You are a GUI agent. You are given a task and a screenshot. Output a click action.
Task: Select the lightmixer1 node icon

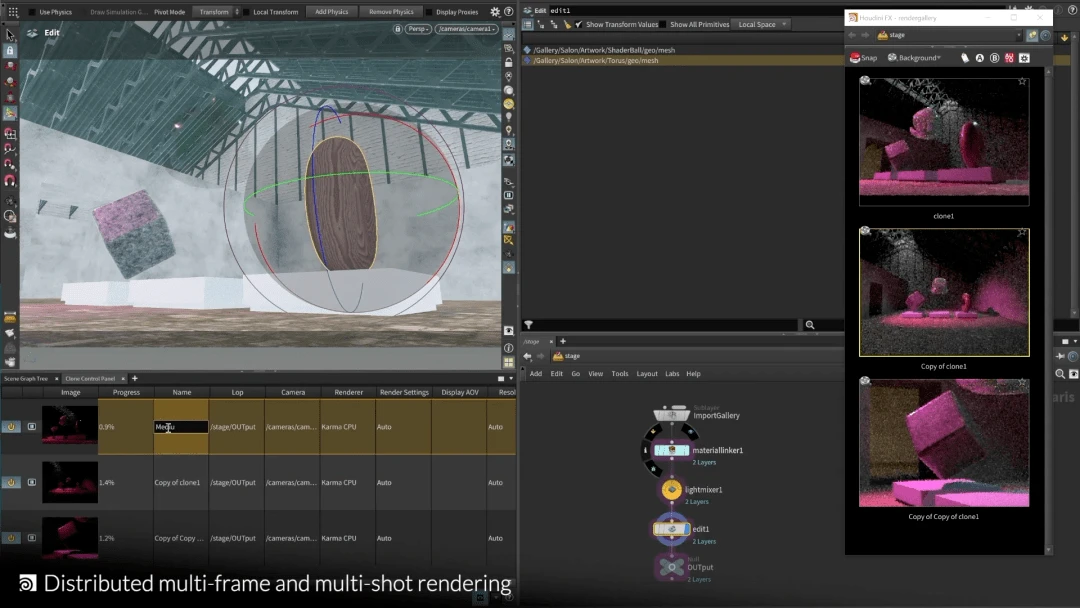(x=671, y=490)
